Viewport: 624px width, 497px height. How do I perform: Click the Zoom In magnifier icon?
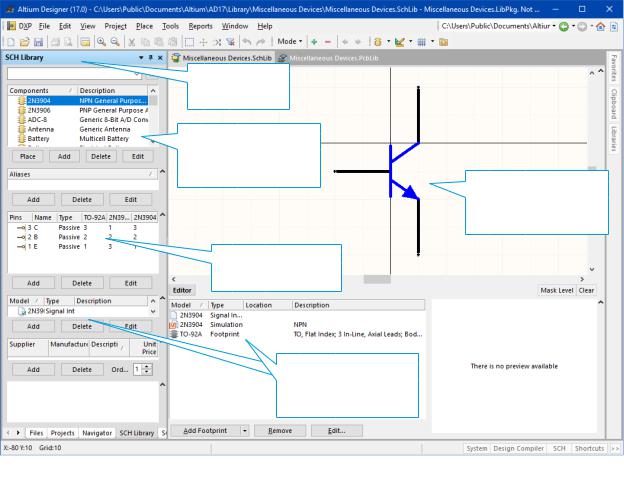[101, 42]
